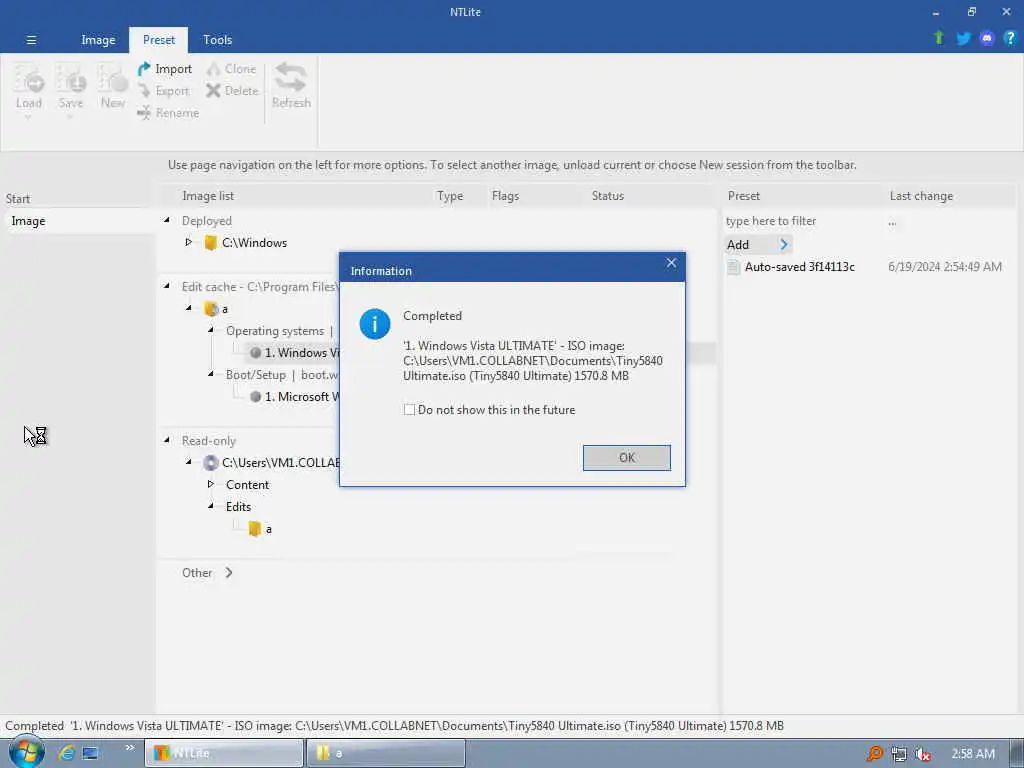Collapse the Boot/Setup node
1024x768 pixels.
(210, 374)
